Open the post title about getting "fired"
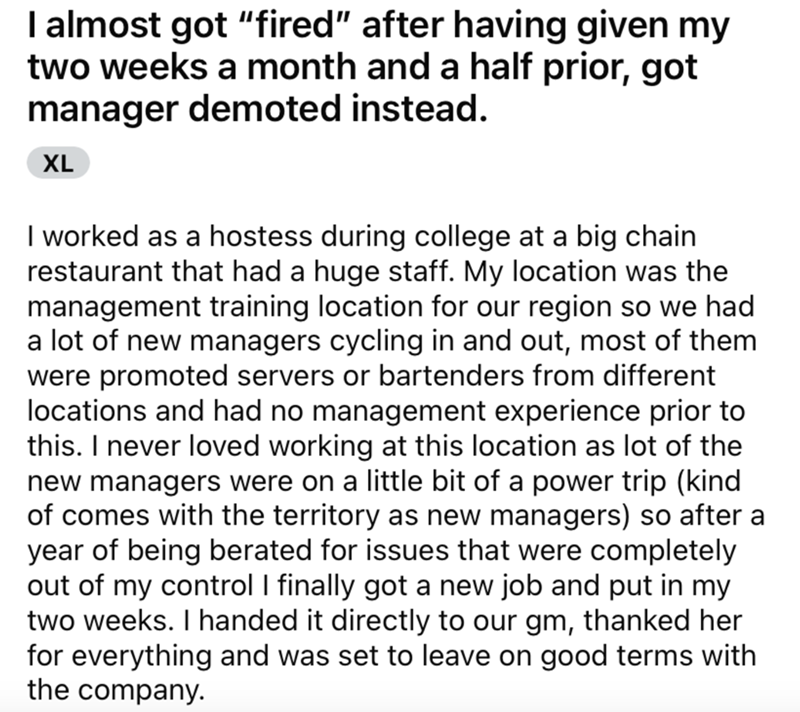 (x=379, y=67)
